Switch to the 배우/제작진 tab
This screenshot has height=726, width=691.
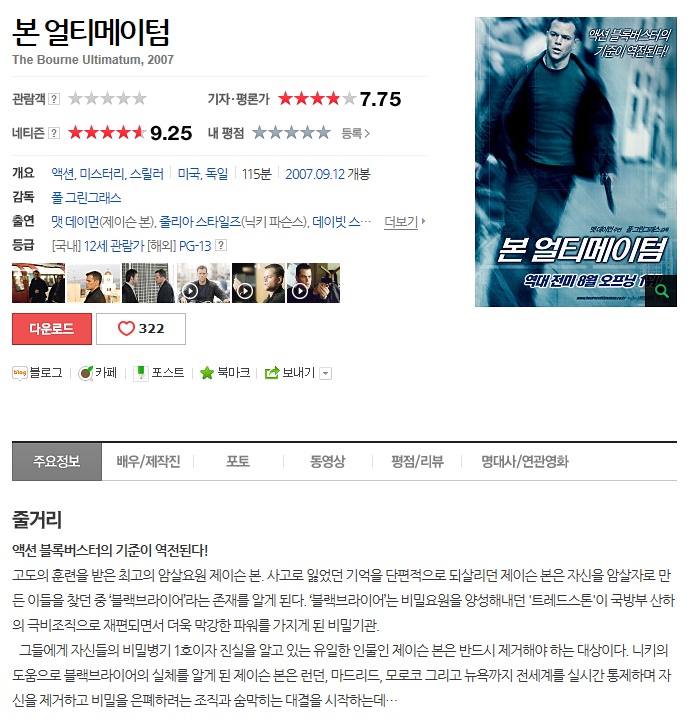148,462
